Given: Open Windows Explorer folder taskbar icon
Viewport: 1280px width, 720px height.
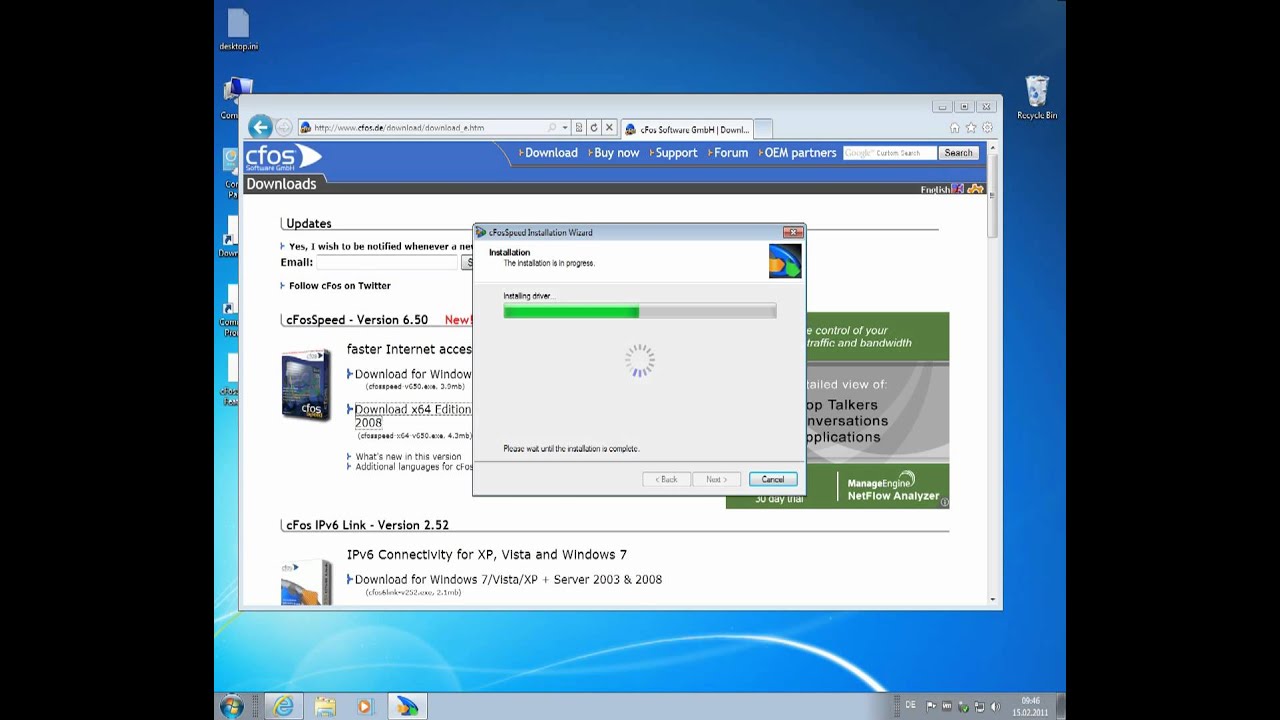Looking at the screenshot, I should (325, 706).
